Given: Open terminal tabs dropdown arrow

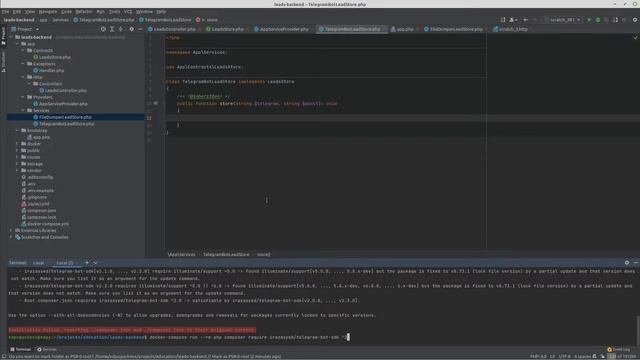Looking at the screenshot, I should point(96,263).
